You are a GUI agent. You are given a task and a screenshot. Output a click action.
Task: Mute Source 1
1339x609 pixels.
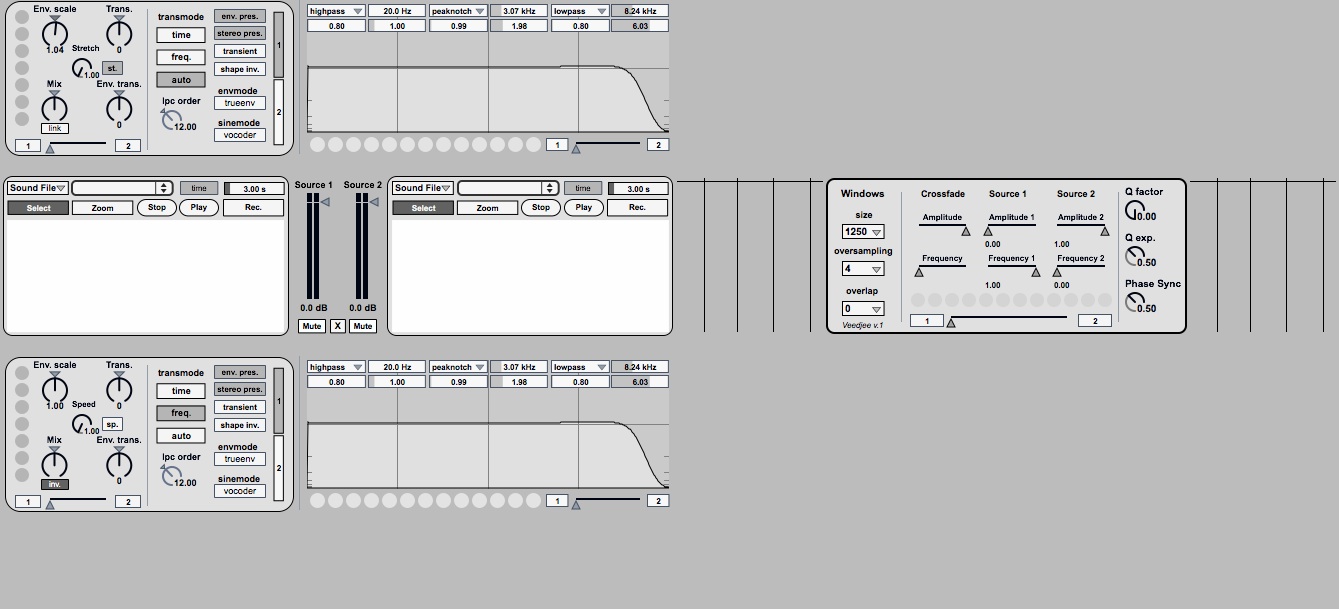coord(311,326)
